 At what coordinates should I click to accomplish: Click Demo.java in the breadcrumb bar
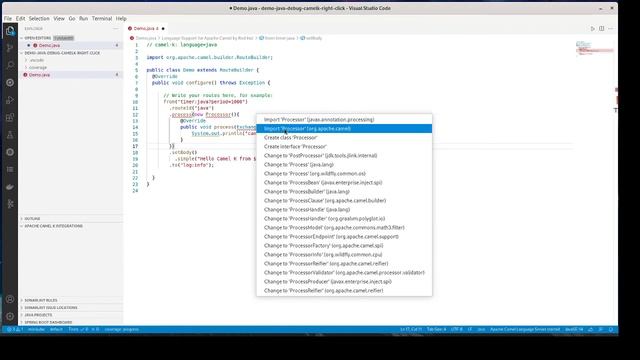[146, 38]
